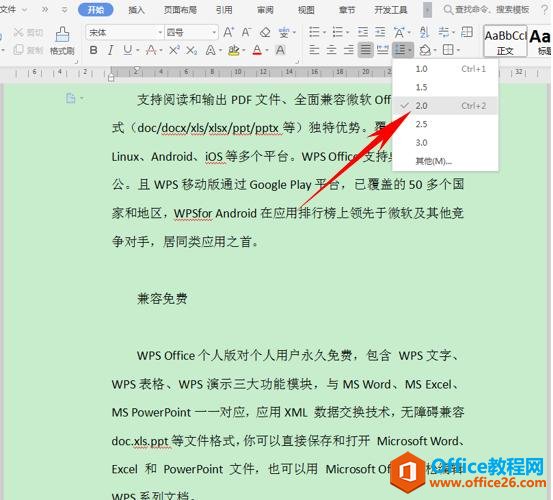Open the 引用 ribbon tab

[x=224, y=10]
